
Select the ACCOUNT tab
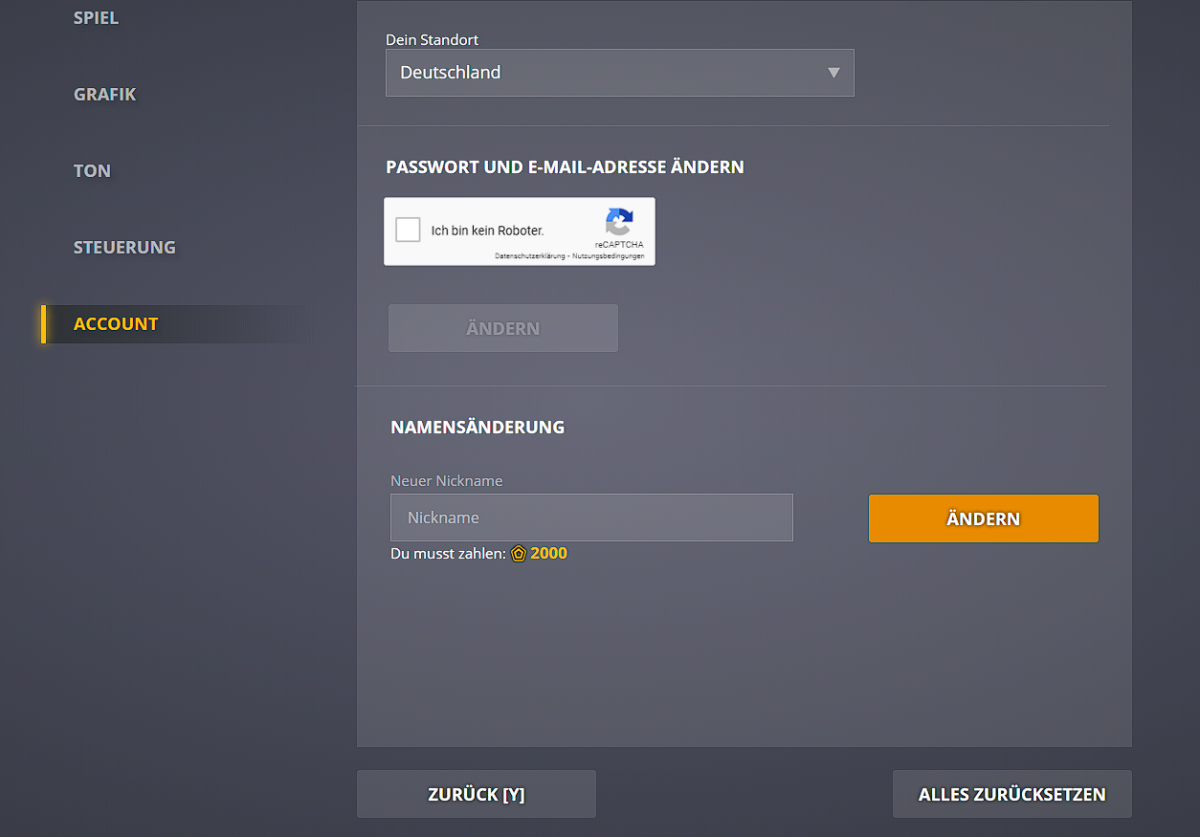116,324
